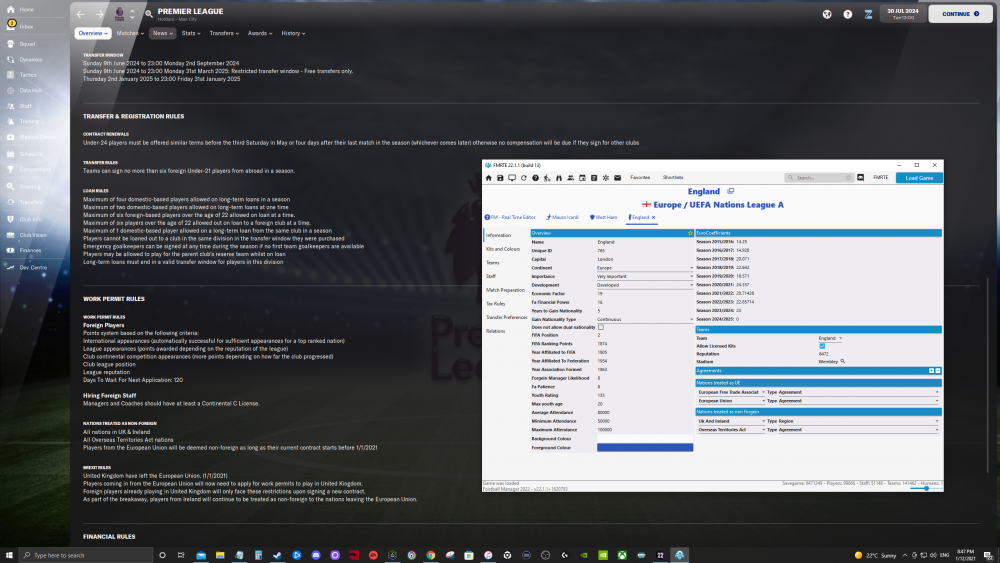Viewport: 1000px width, 563px height.
Task: Click the FMRTE notes list icon
Action: (x=594, y=178)
